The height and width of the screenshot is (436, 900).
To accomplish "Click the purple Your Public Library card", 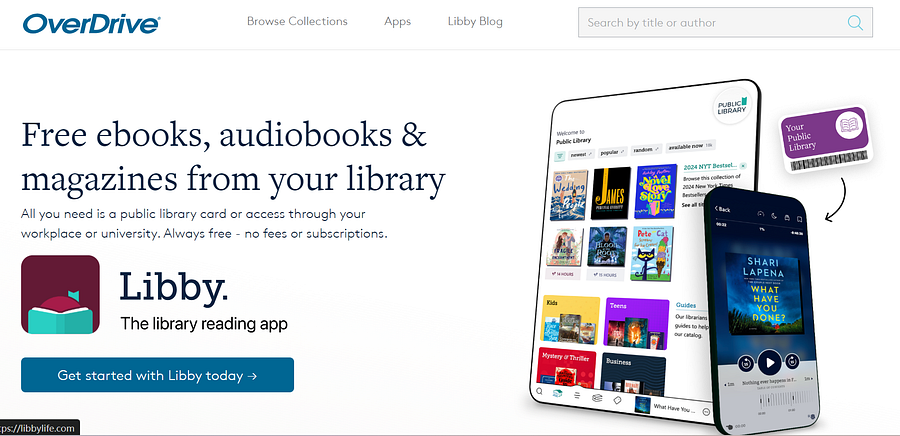I will tap(825, 141).
